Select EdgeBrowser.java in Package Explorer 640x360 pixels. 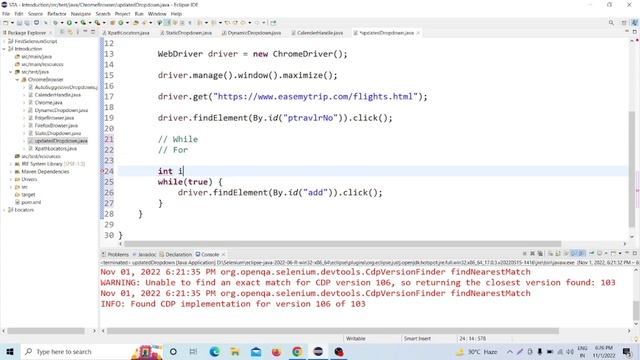pyautogui.click(x=54, y=118)
